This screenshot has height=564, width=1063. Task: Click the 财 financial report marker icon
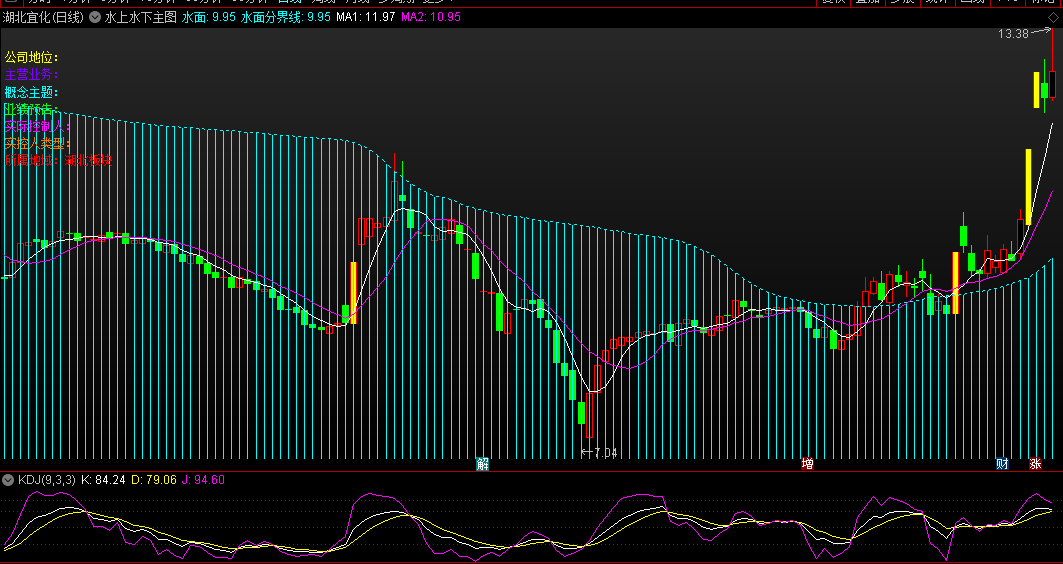(x=1002, y=464)
